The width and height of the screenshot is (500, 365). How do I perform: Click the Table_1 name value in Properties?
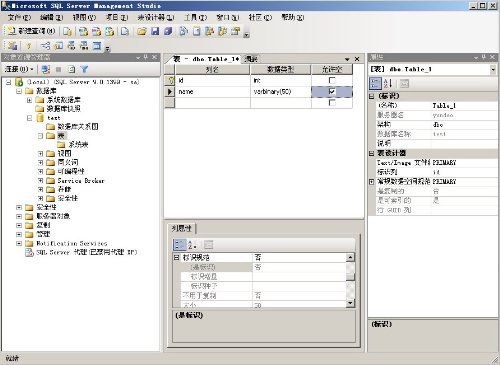tap(464, 106)
